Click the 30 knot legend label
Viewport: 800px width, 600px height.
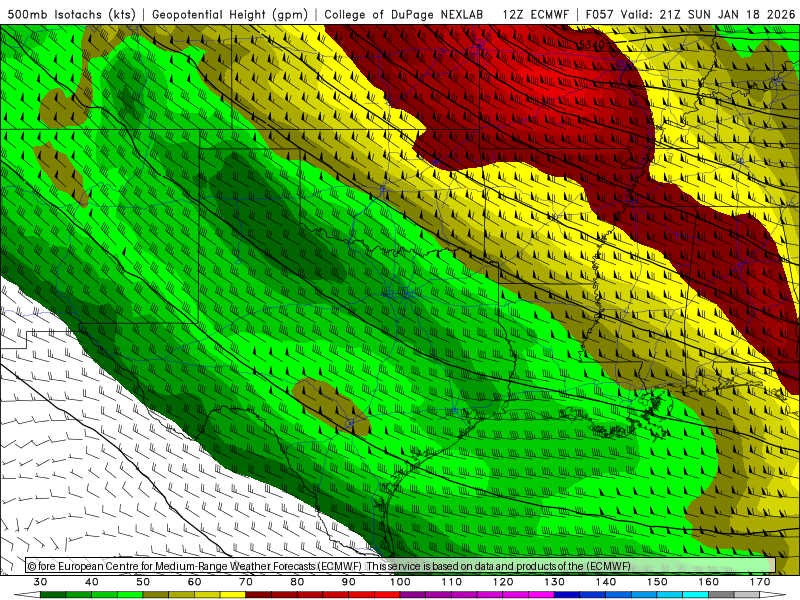40,582
